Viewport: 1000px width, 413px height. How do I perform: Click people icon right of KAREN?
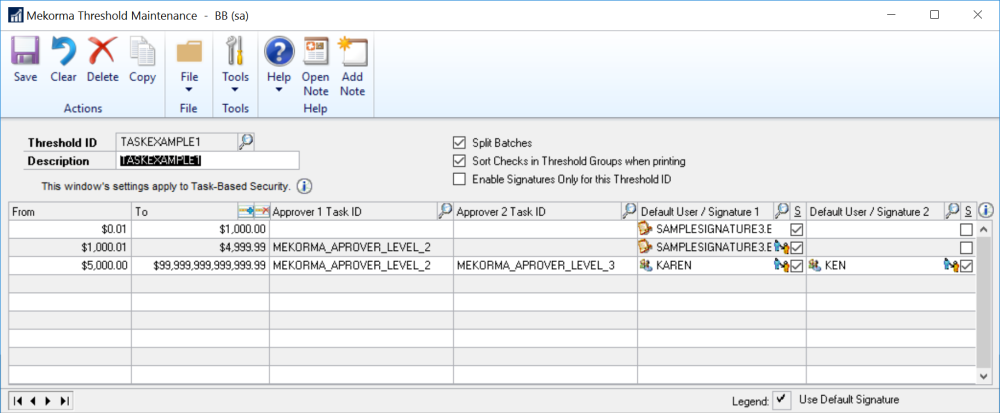782,265
